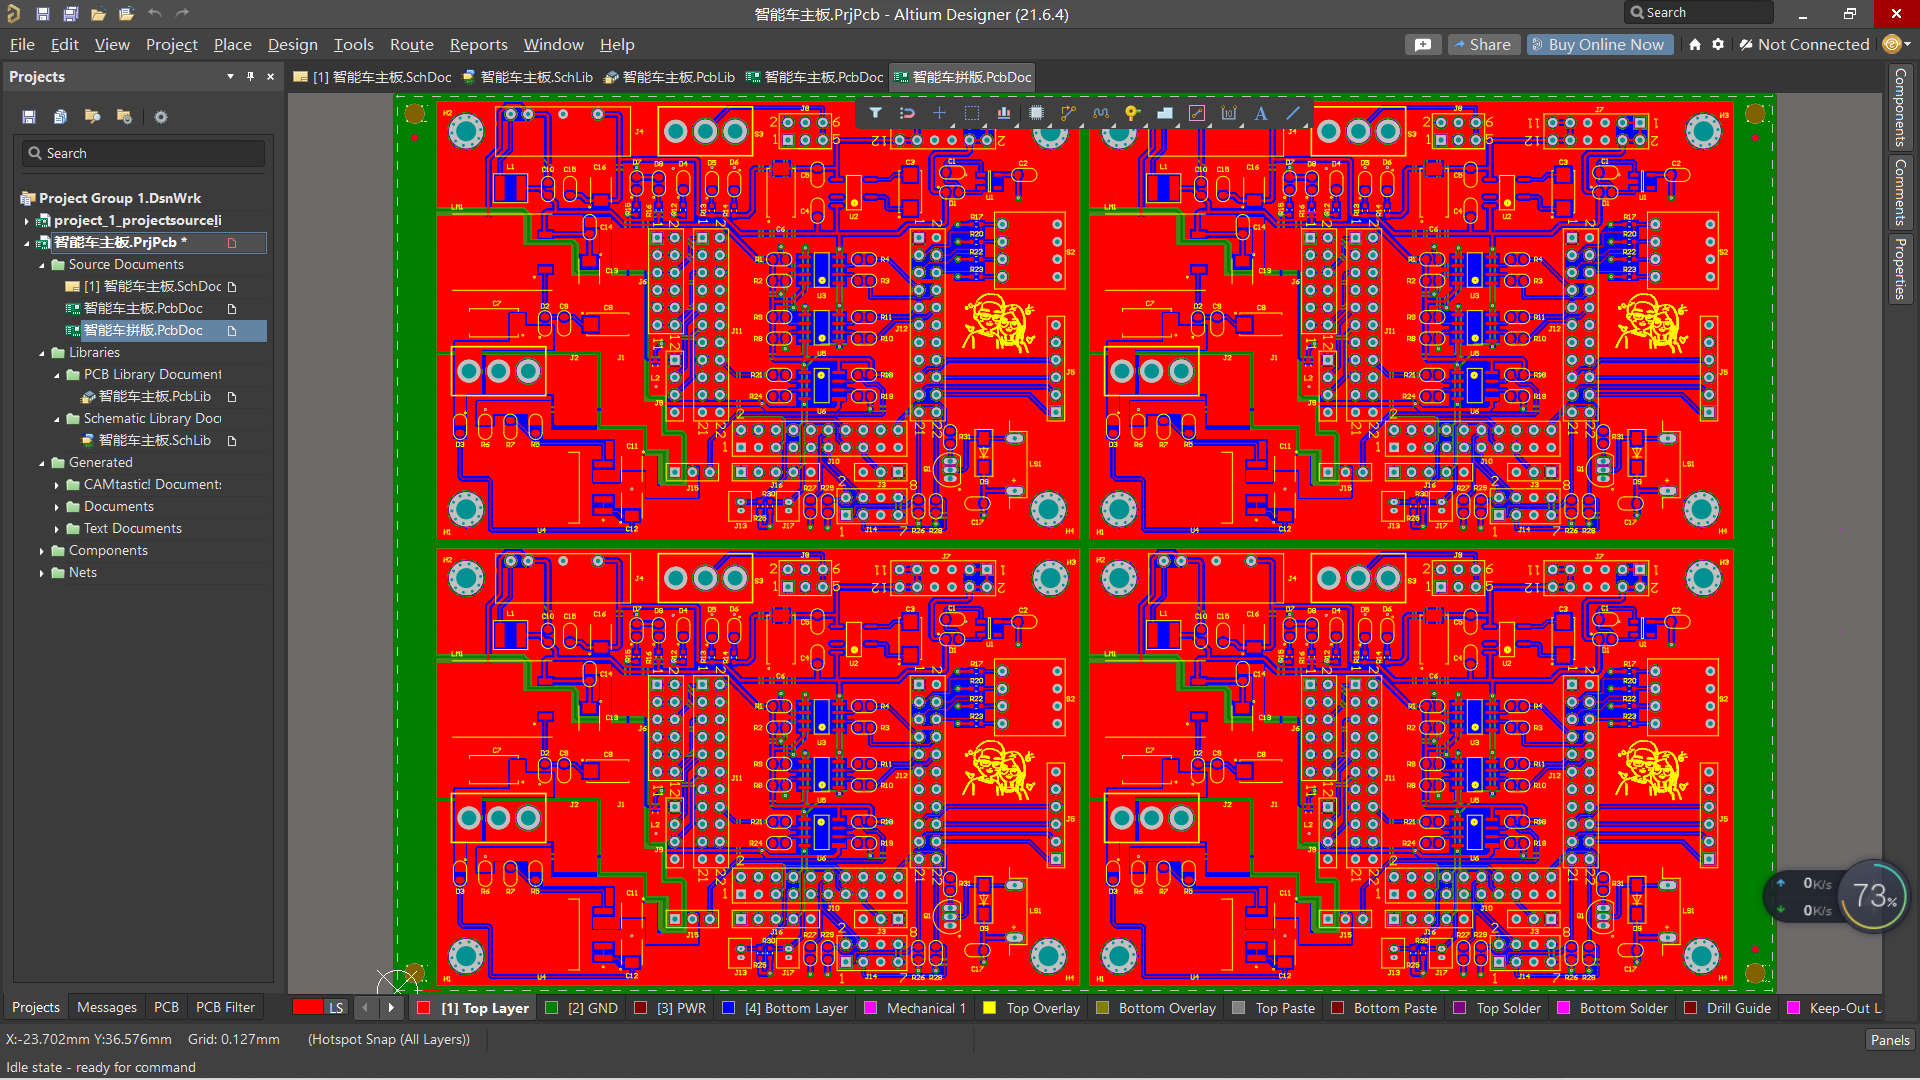Expand the CAMtastic! Documents folder
1920x1080 pixels.
click(x=57, y=484)
